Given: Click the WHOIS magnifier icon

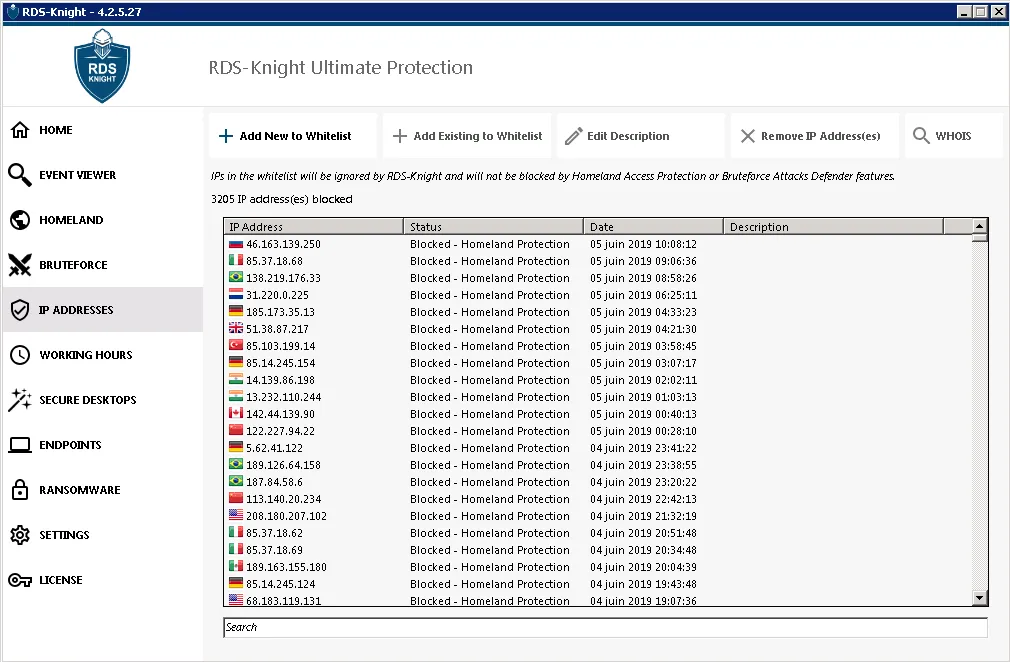Looking at the screenshot, I should [921, 136].
